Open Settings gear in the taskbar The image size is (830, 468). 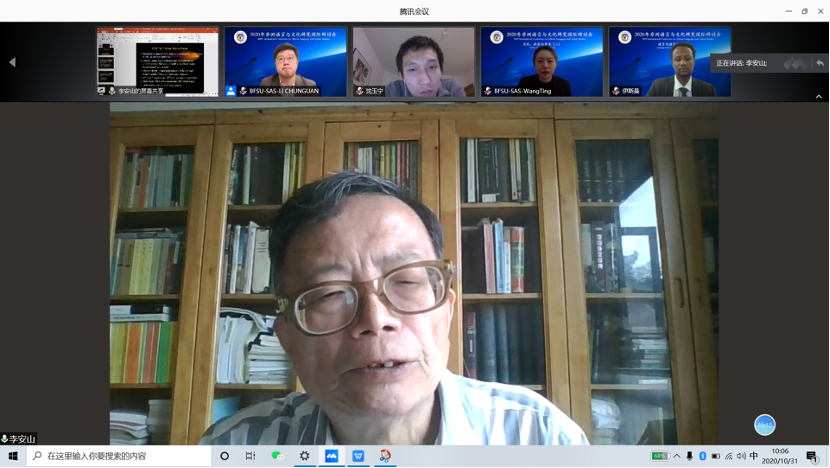[x=304, y=456]
